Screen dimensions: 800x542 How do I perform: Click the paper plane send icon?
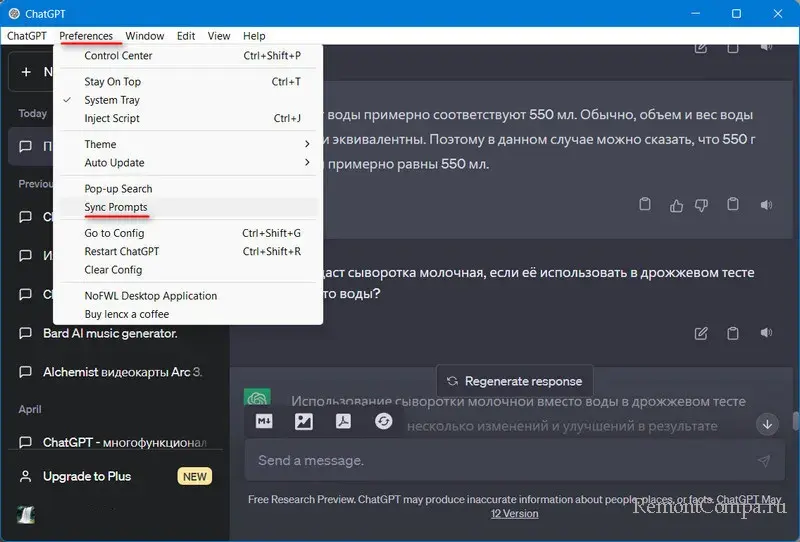click(x=763, y=461)
